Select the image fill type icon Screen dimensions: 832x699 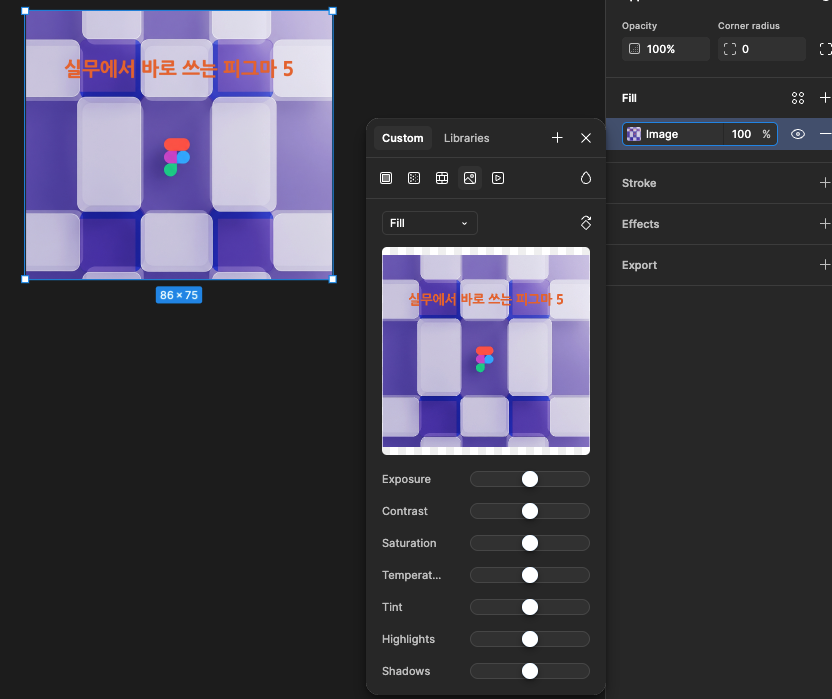470,178
